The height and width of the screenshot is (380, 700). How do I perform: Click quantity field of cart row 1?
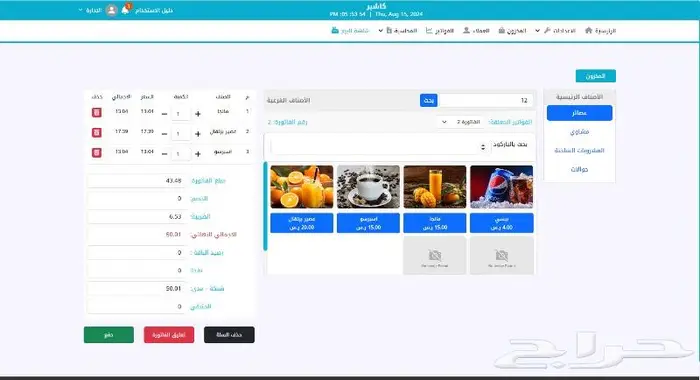coord(181,114)
